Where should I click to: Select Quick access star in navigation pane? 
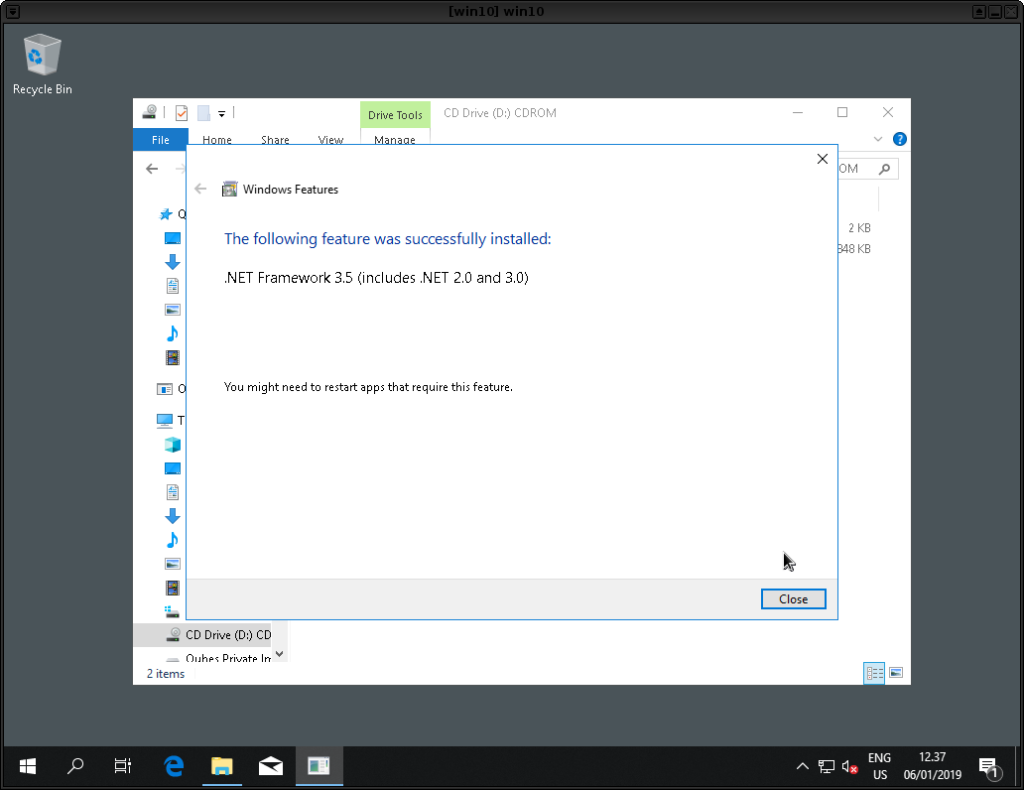point(166,214)
